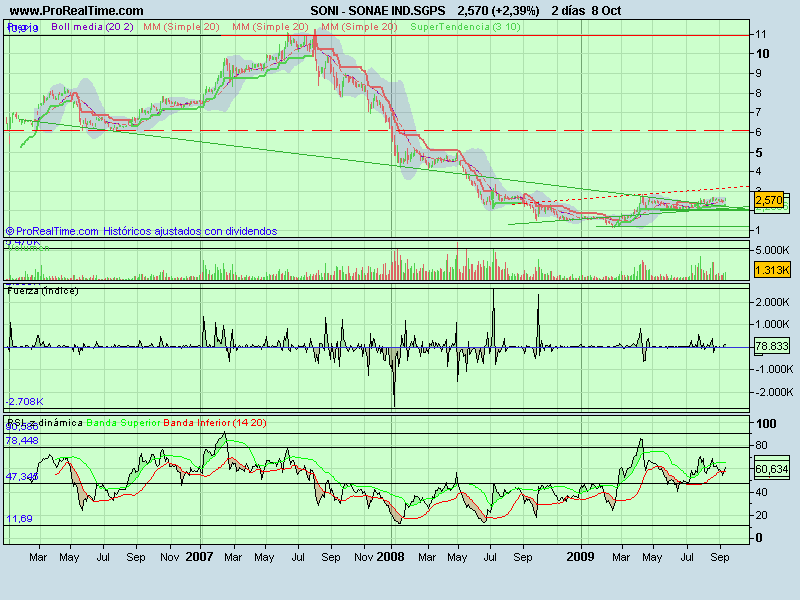Select the 100 value on the RSI axis

click(x=766, y=423)
